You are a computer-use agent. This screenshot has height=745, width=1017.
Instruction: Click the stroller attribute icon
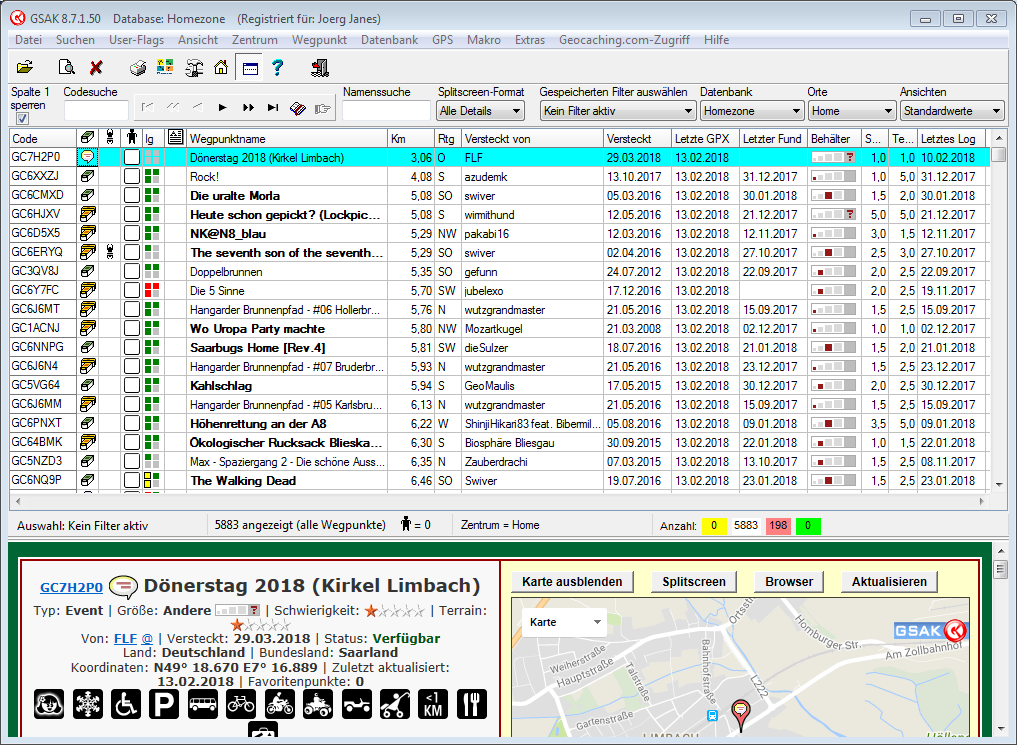tap(395, 704)
